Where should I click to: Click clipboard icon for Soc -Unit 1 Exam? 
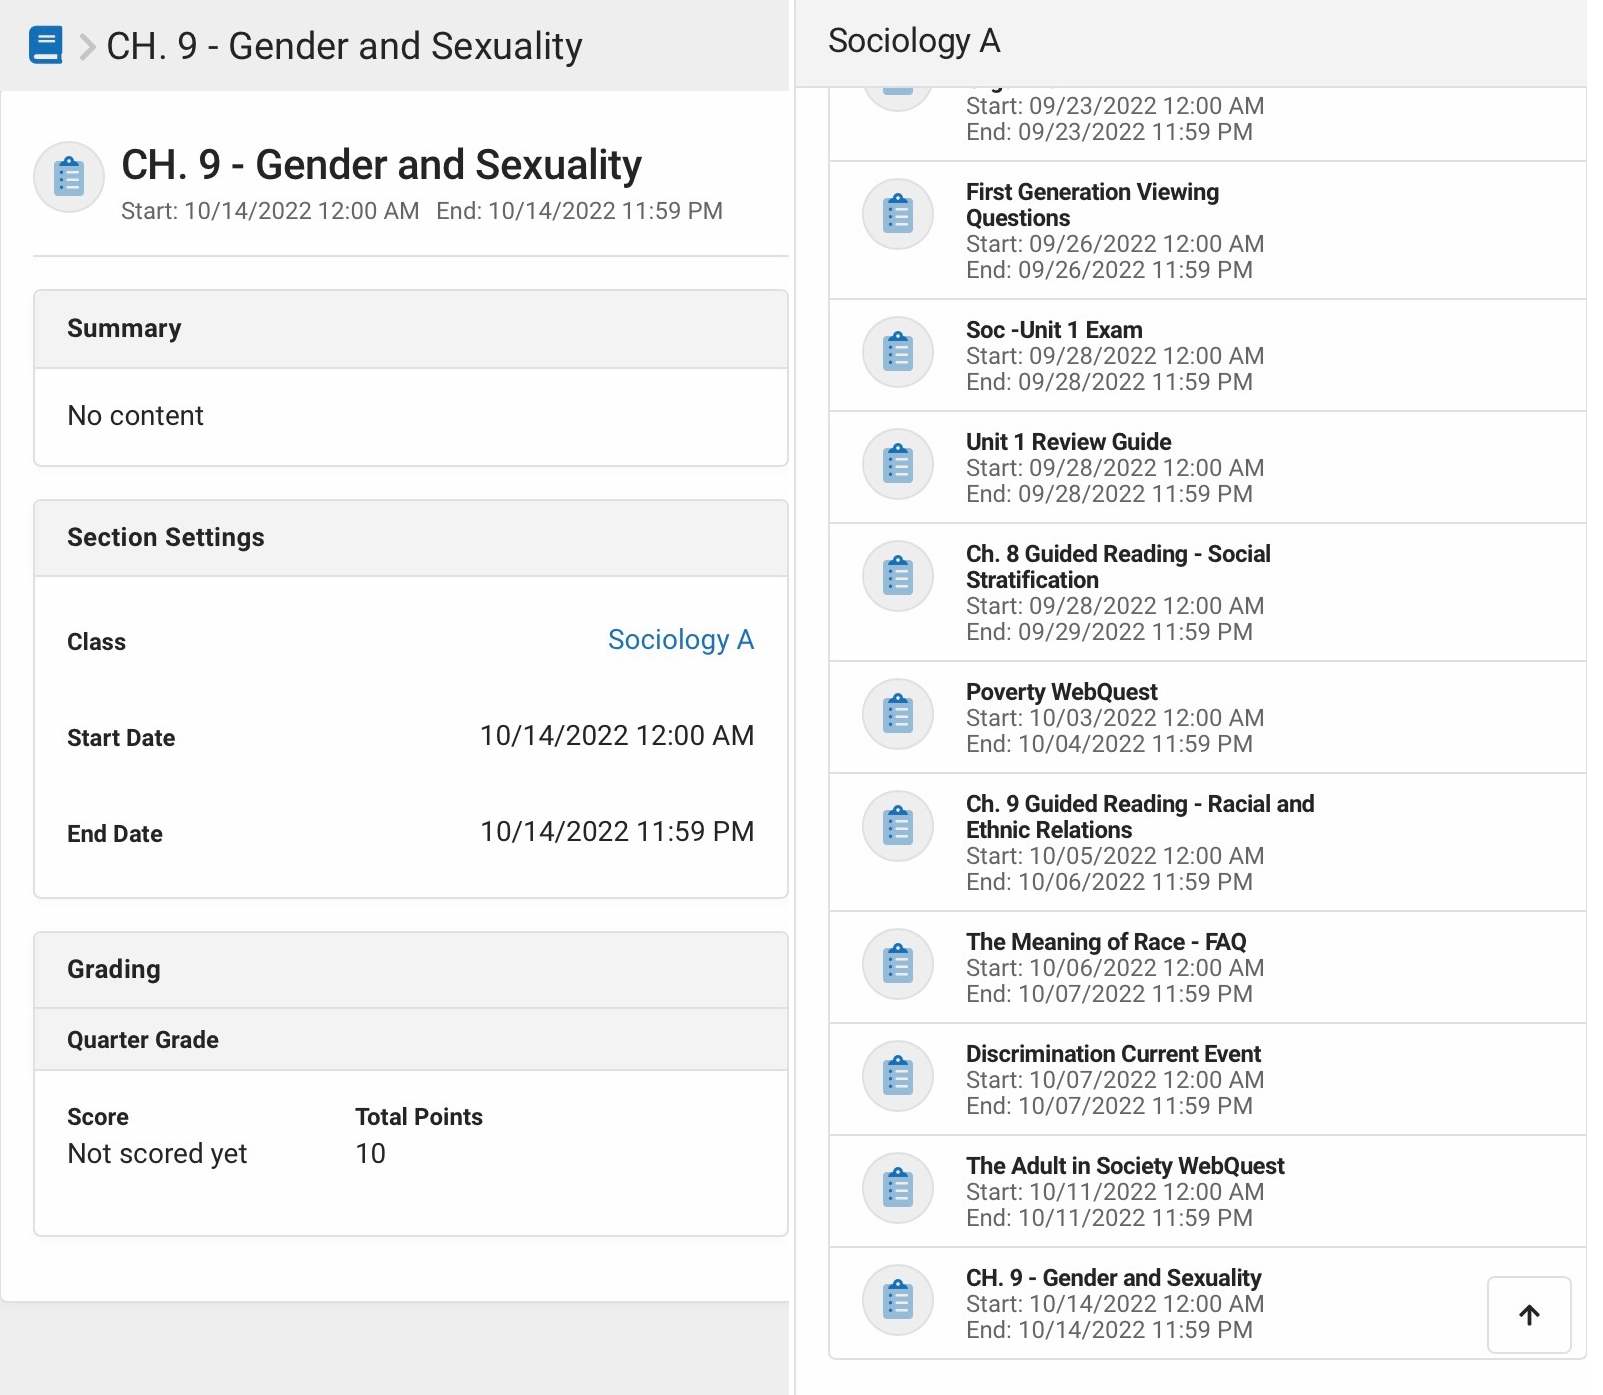pyautogui.click(x=897, y=353)
